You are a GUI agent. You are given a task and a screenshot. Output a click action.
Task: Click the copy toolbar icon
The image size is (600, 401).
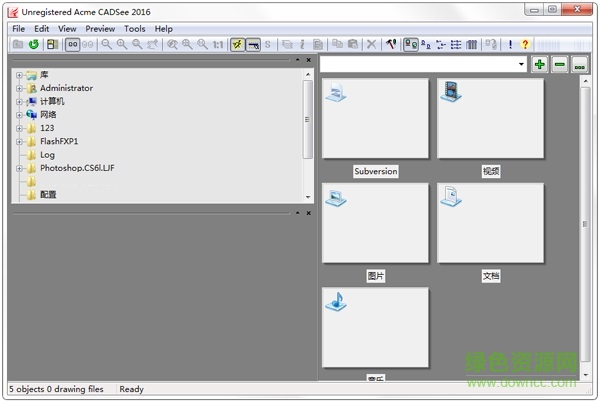point(337,44)
